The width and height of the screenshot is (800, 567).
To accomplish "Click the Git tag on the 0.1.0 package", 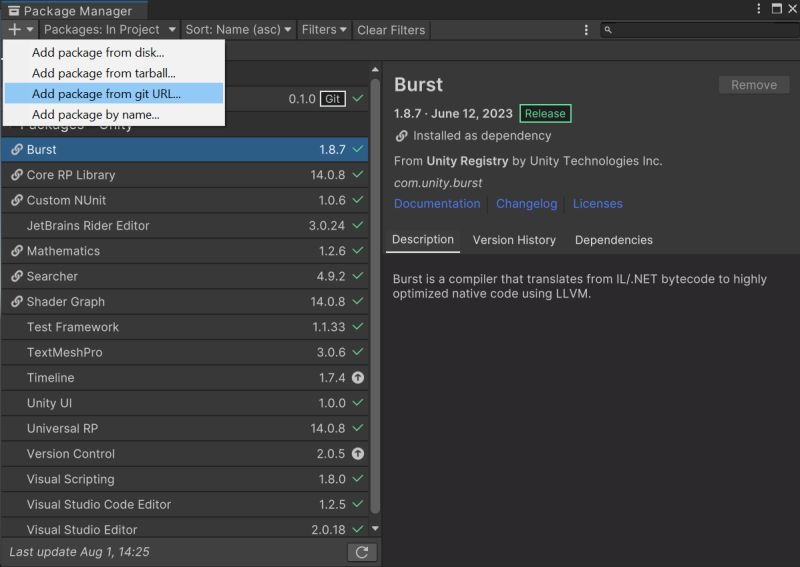I will 333,99.
